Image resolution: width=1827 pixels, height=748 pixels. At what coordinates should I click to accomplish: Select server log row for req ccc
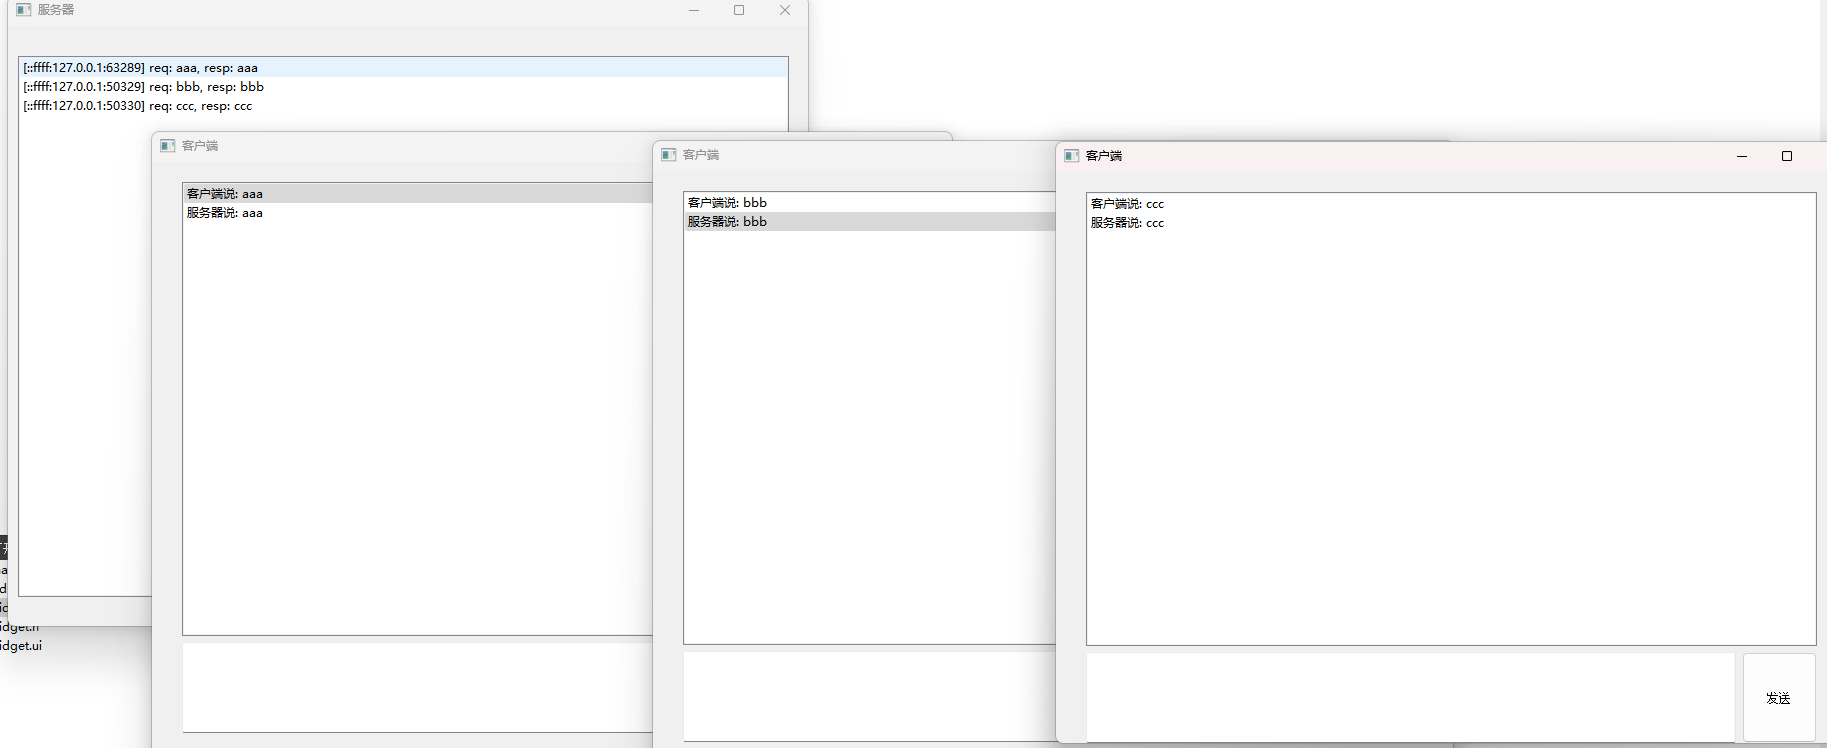coord(404,106)
